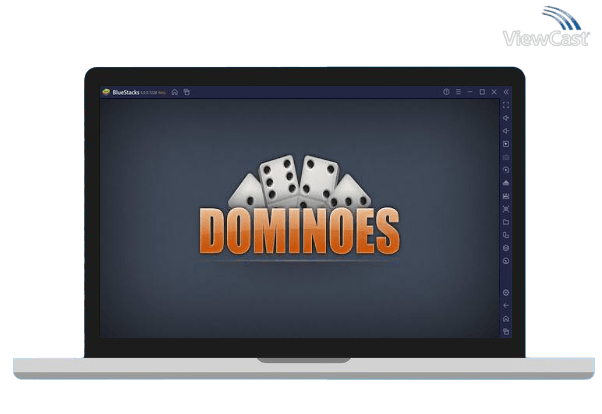Open the BlueStacks hamburger menu

pos(458,92)
